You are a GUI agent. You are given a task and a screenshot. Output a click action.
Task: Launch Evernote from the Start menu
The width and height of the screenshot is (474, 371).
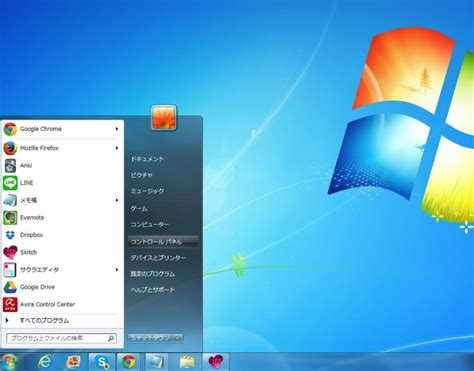[x=62, y=218]
